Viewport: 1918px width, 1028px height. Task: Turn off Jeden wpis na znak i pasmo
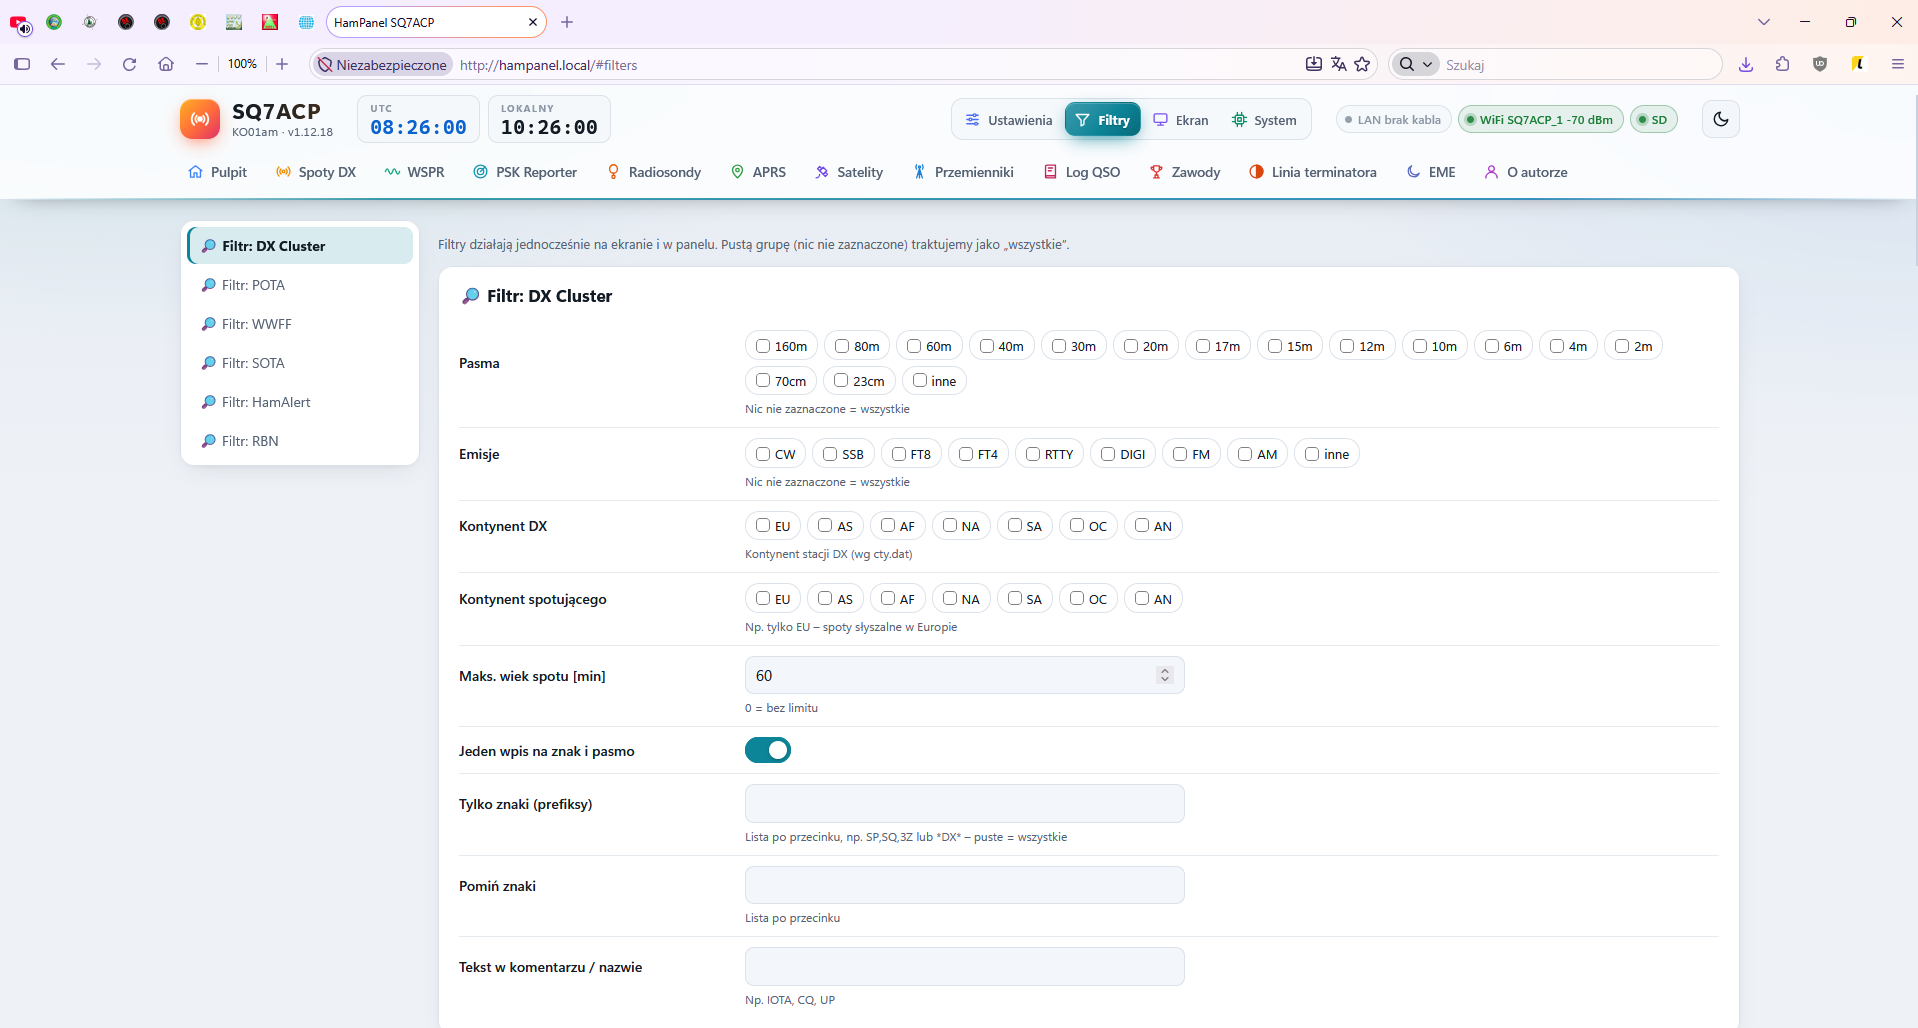click(x=768, y=750)
